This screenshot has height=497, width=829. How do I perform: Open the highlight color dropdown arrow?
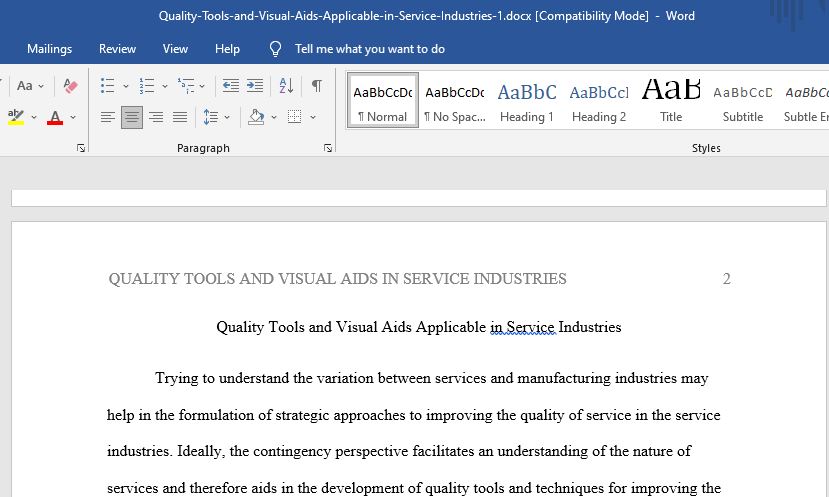(34, 117)
